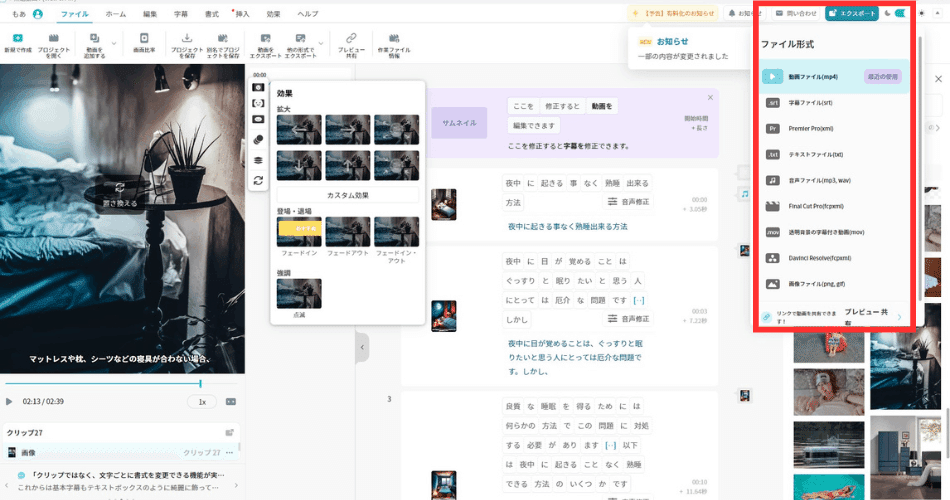Play the video preview
Image resolution: width=950 pixels, height=500 pixels.
(9, 401)
